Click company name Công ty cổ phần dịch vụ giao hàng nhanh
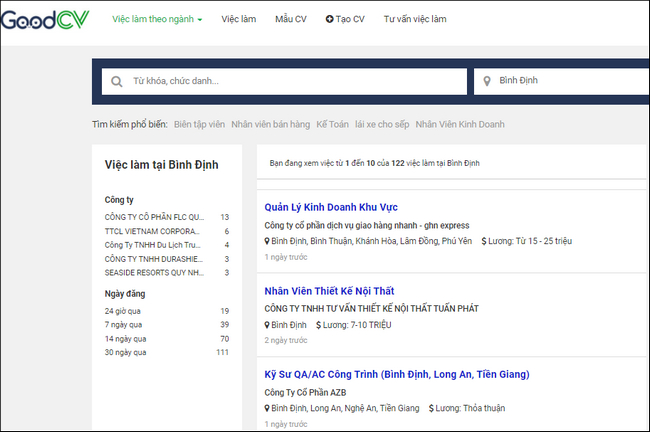The image size is (650, 432). (367, 226)
